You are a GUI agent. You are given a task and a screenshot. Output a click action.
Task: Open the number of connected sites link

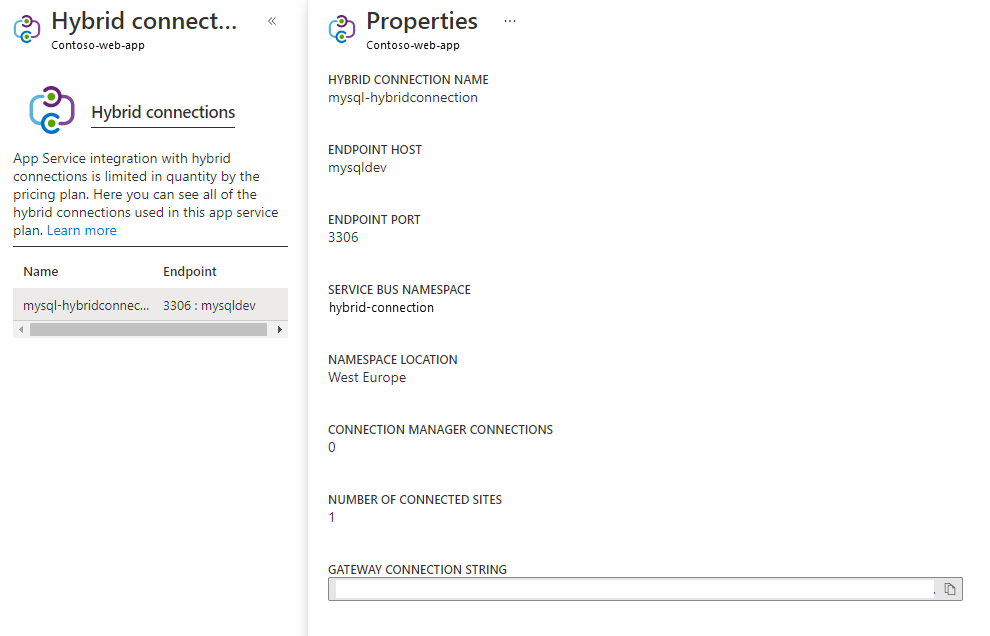[x=332, y=518]
